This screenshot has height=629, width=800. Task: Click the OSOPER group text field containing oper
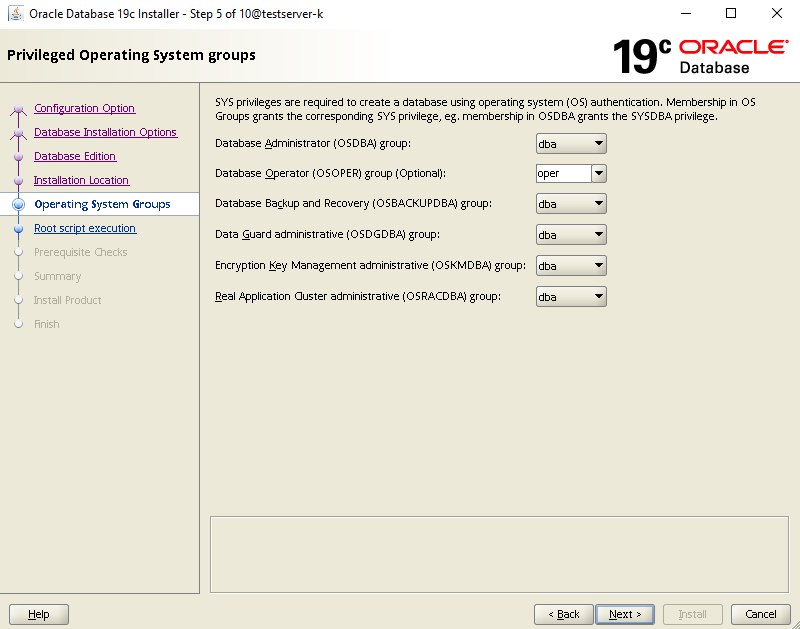point(564,173)
